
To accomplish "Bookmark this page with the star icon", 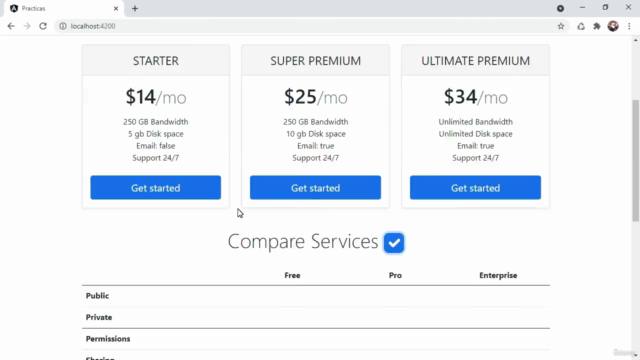I will point(561,26).
